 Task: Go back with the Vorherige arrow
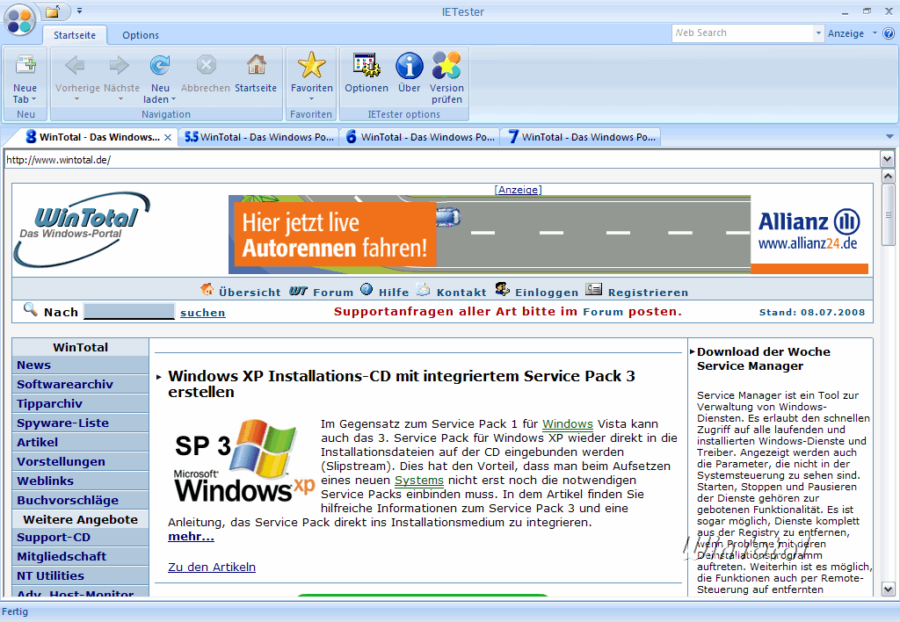pos(75,65)
